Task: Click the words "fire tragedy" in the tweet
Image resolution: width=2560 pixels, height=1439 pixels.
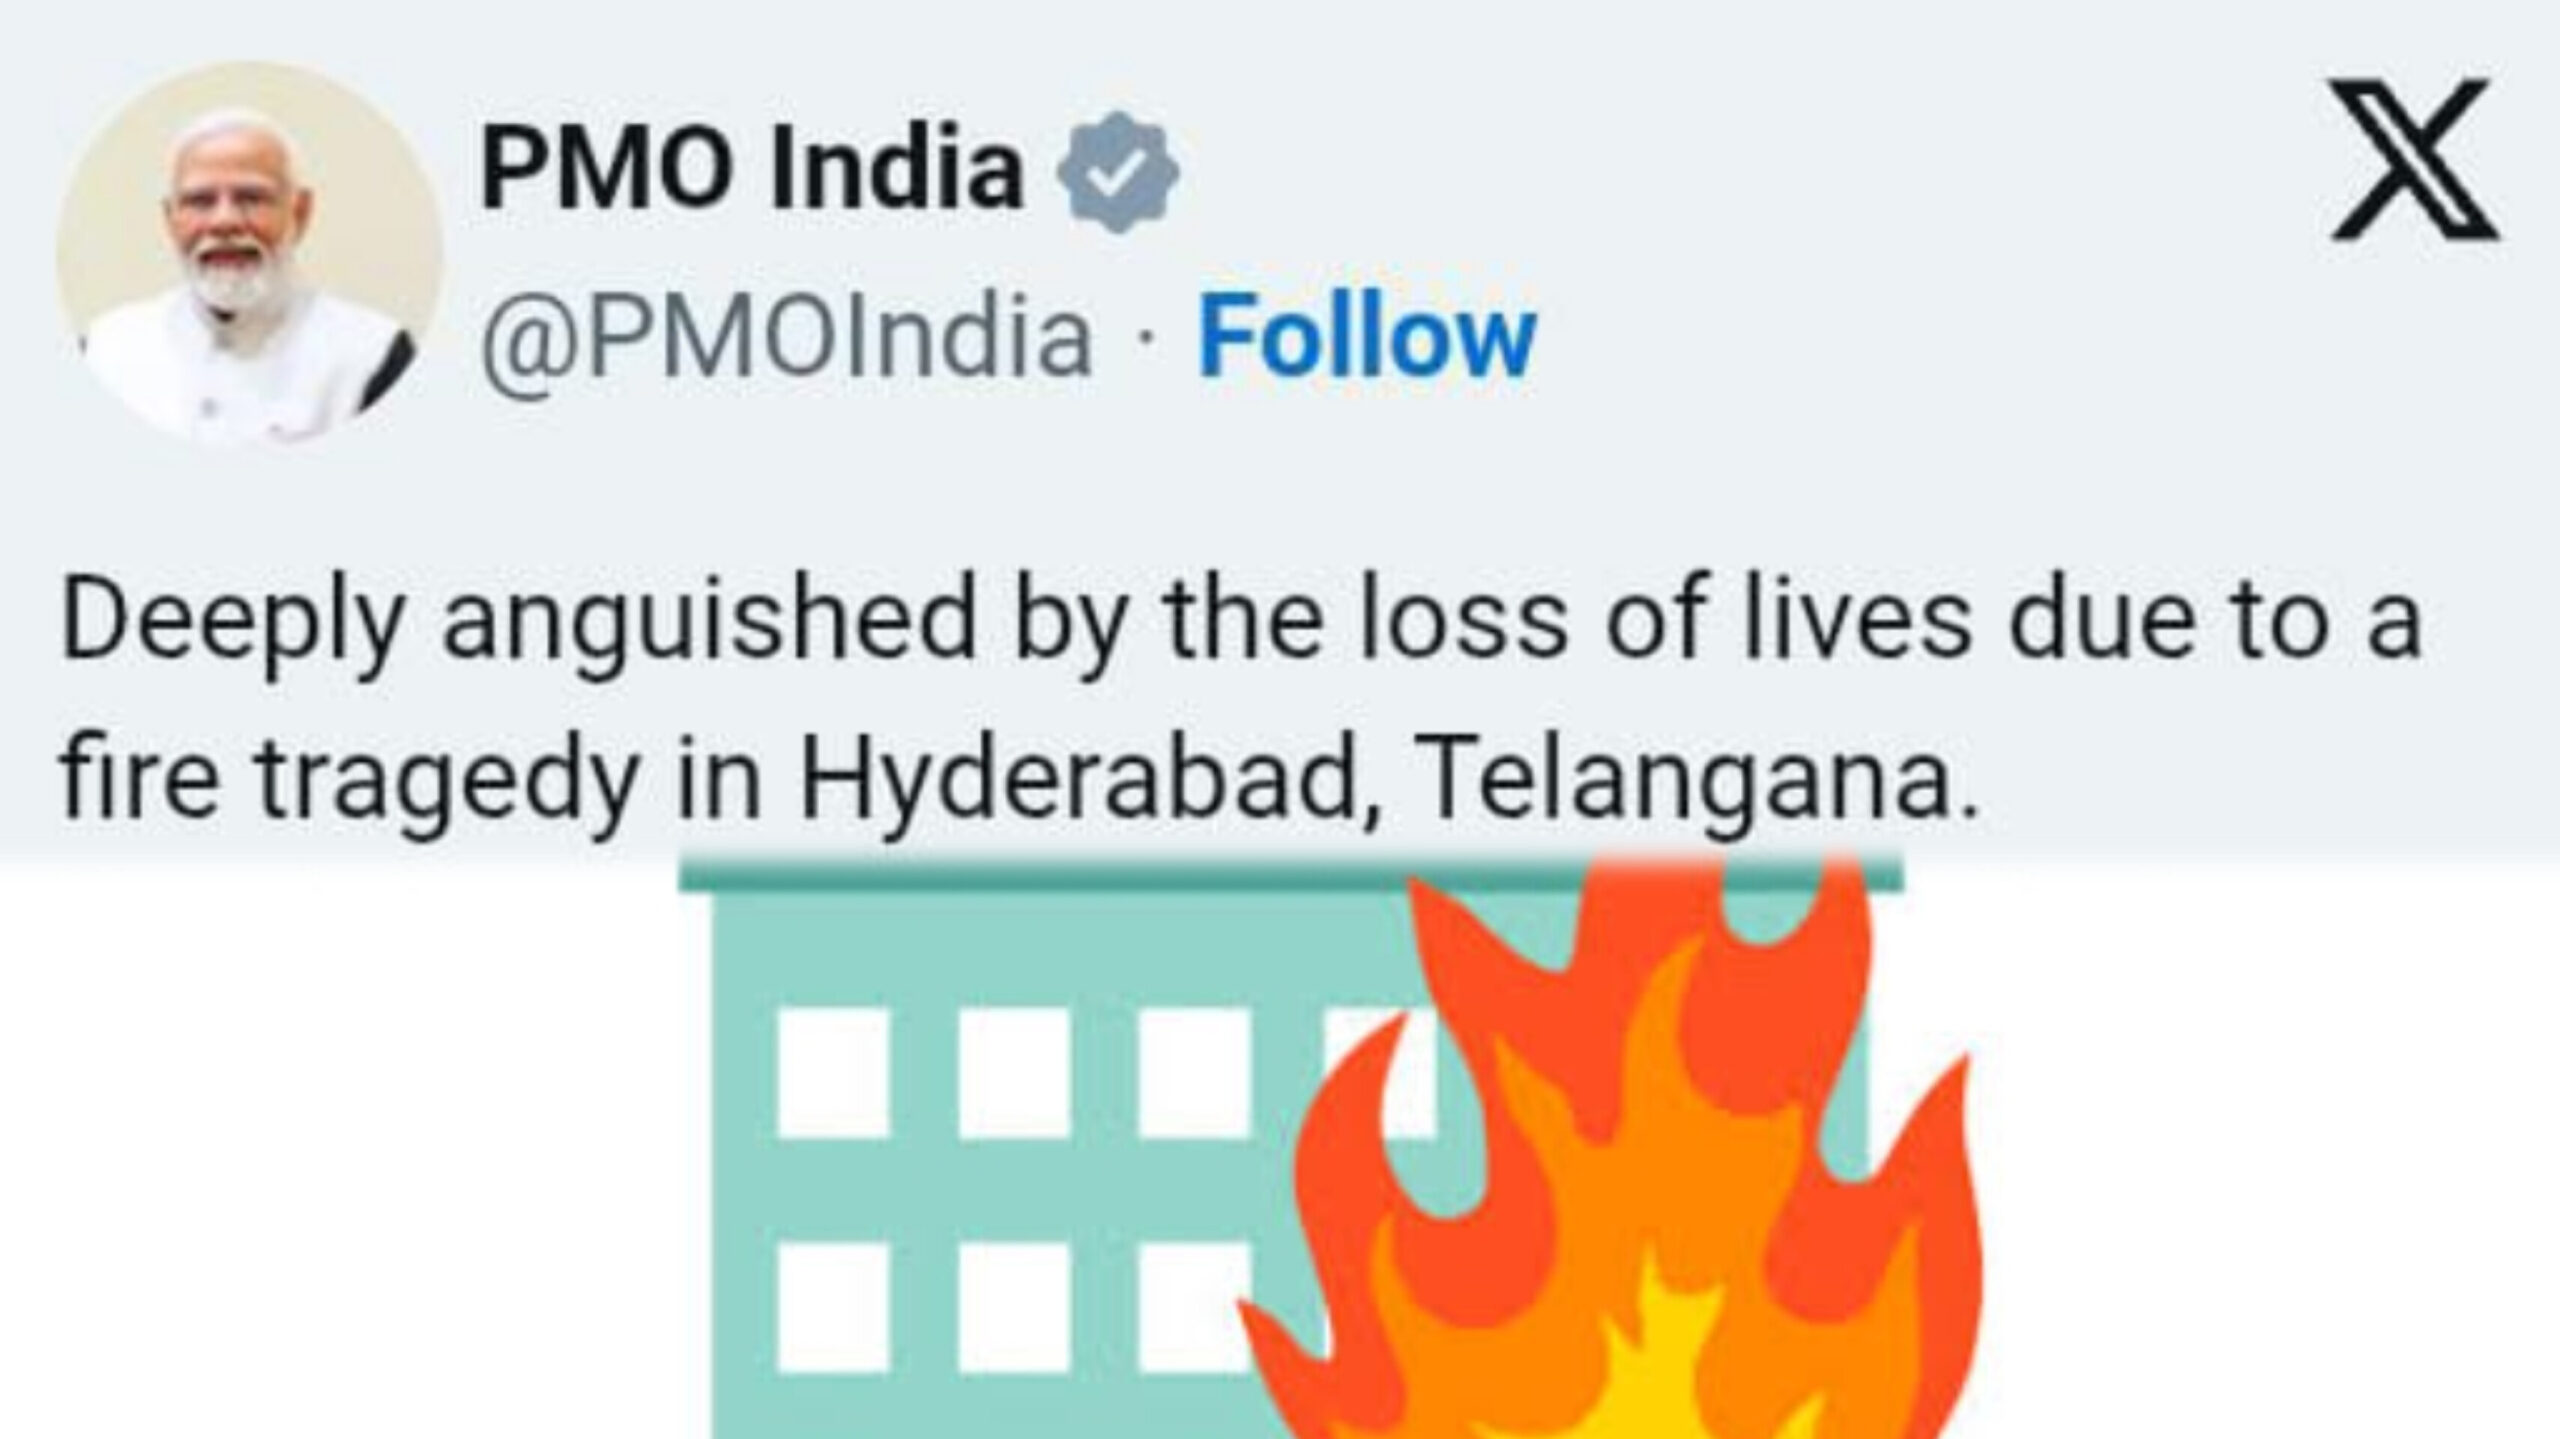Action: (x=349, y=782)
